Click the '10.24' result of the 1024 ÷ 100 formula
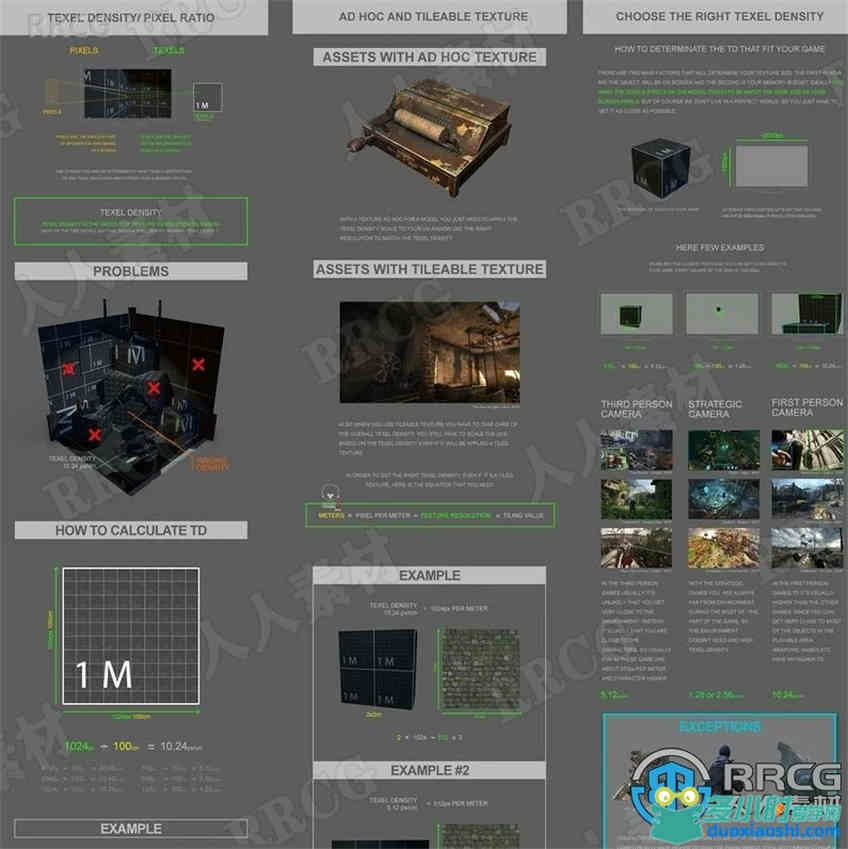Image resolution: width=848 pixels, height=849 pixels. coord(181,747)
